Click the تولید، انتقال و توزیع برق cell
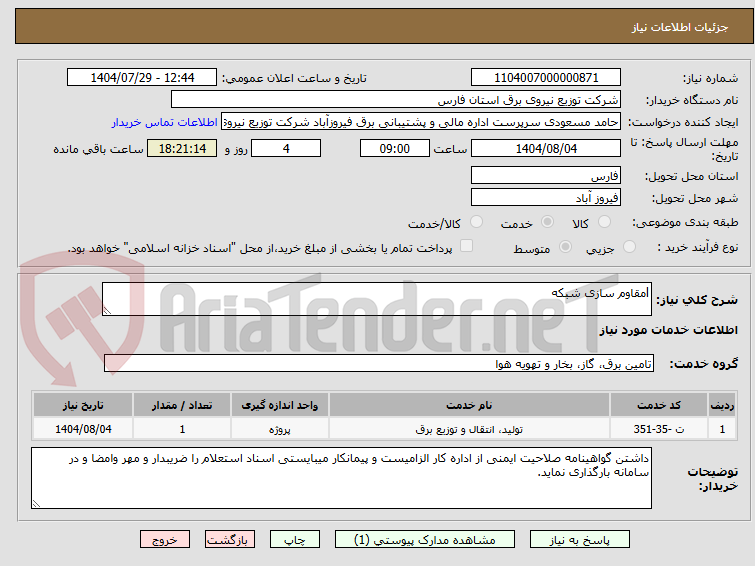755x566 pixels. click(469, 429)
